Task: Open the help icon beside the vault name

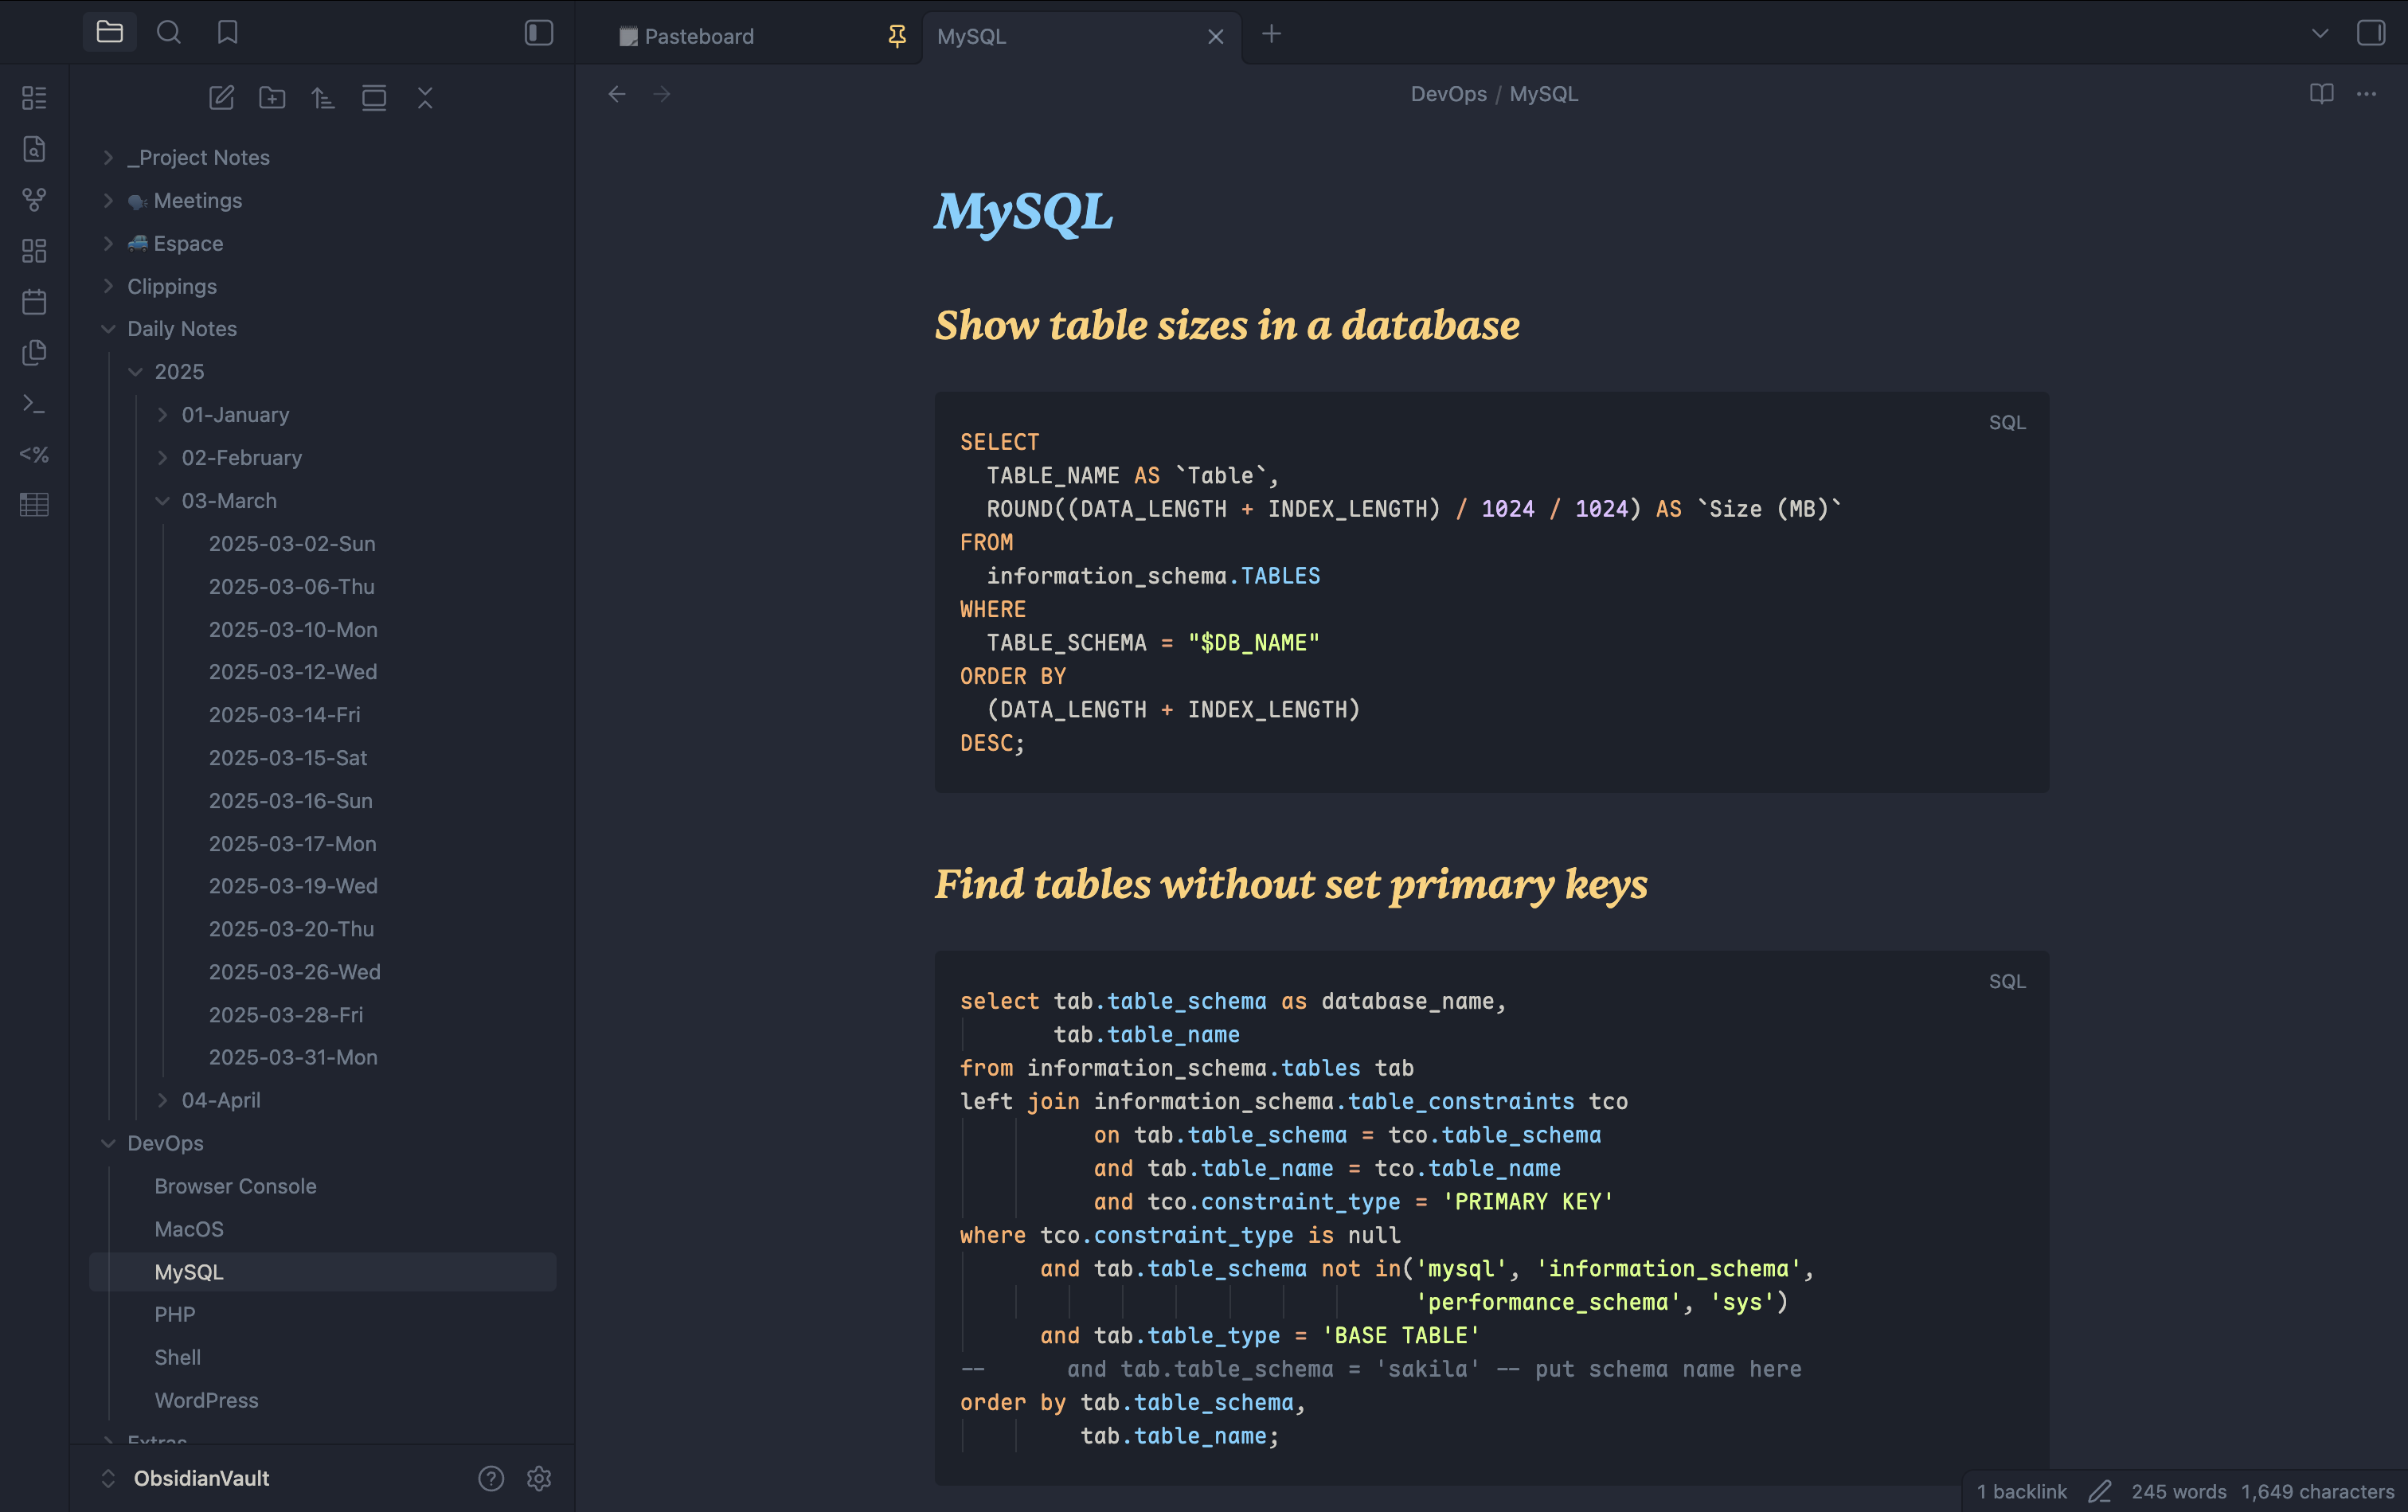Action: coord(491,1478)
